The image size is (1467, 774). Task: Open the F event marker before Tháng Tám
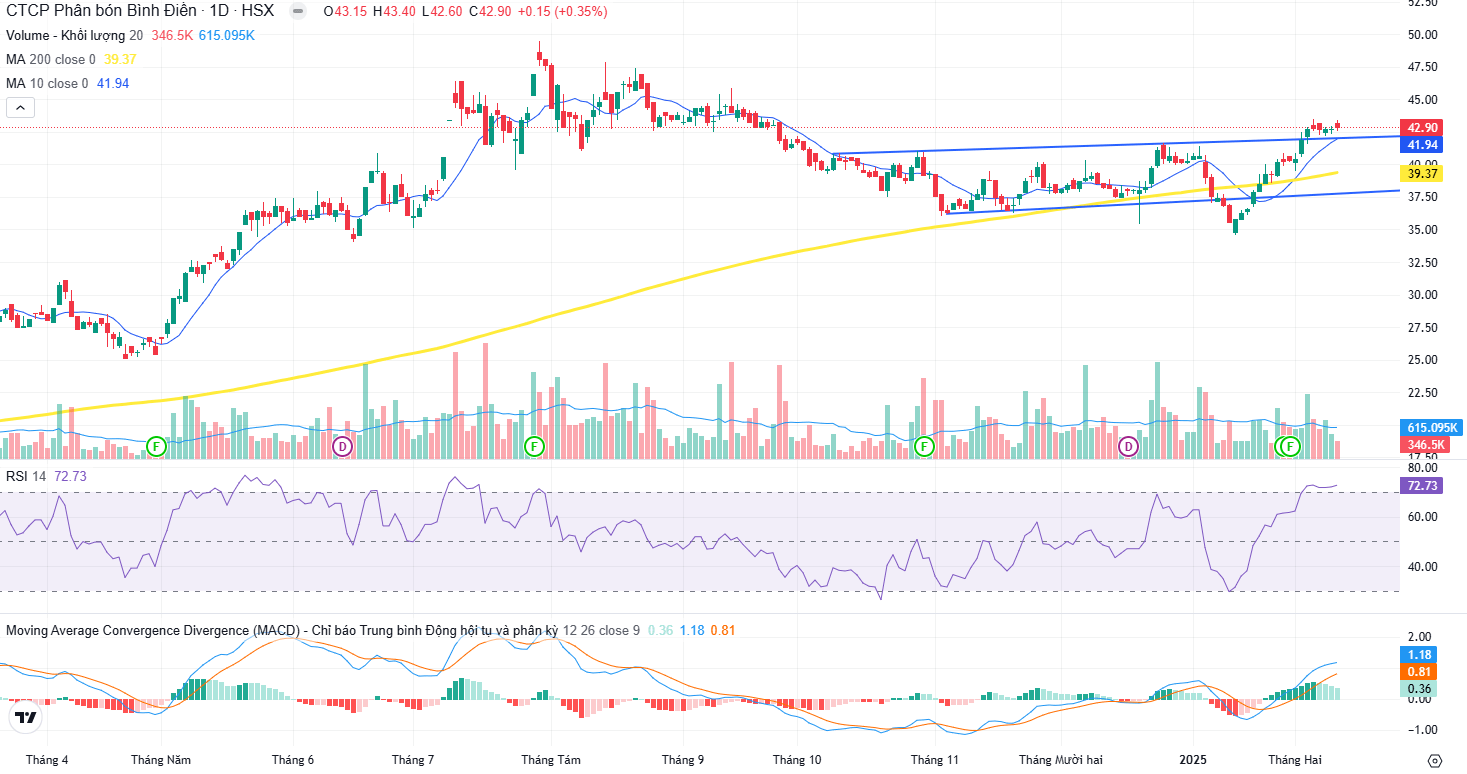point(535,446)
